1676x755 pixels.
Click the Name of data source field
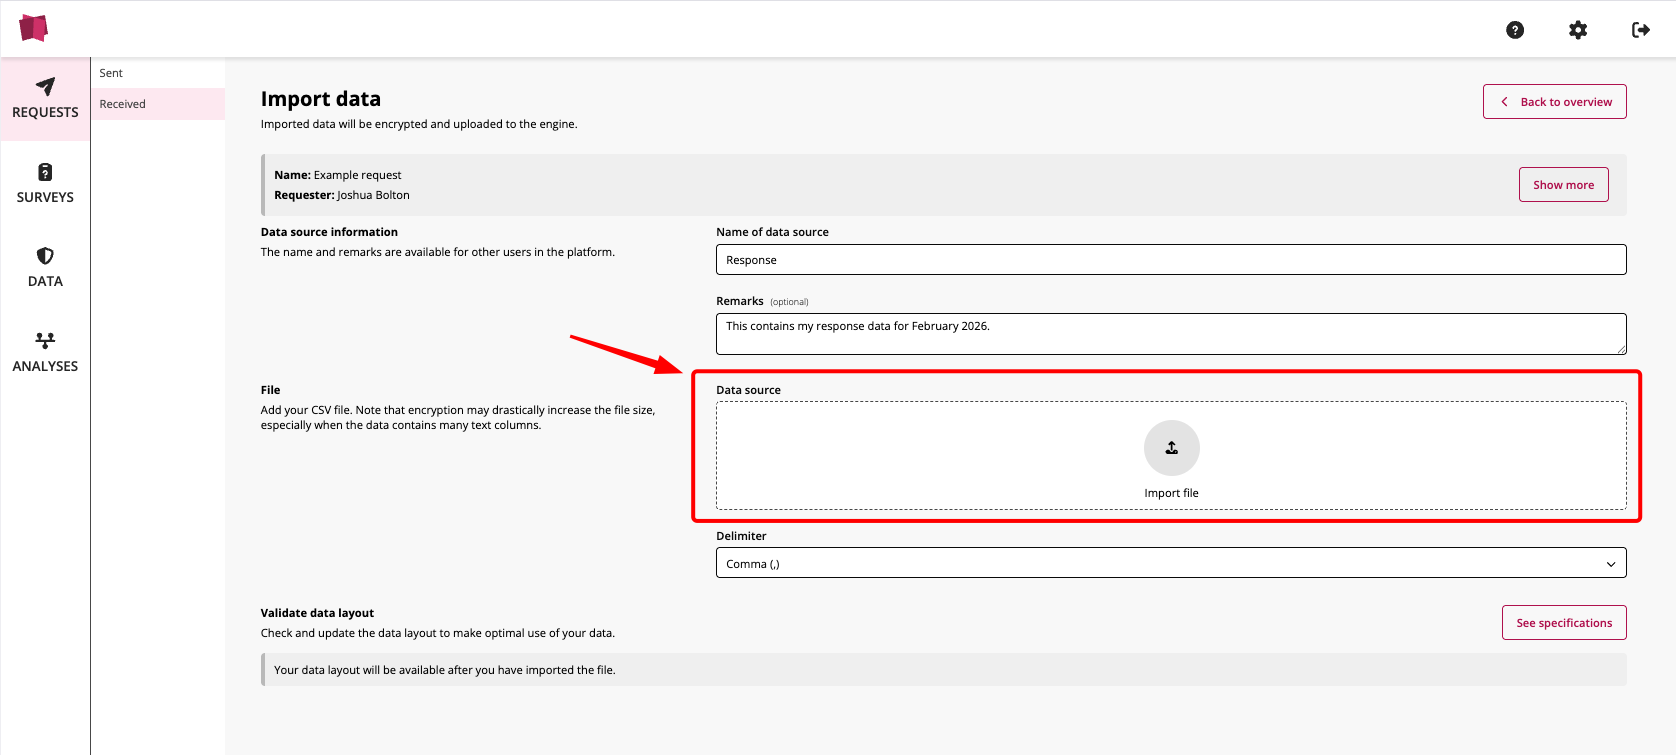[x=1170, y=260]
